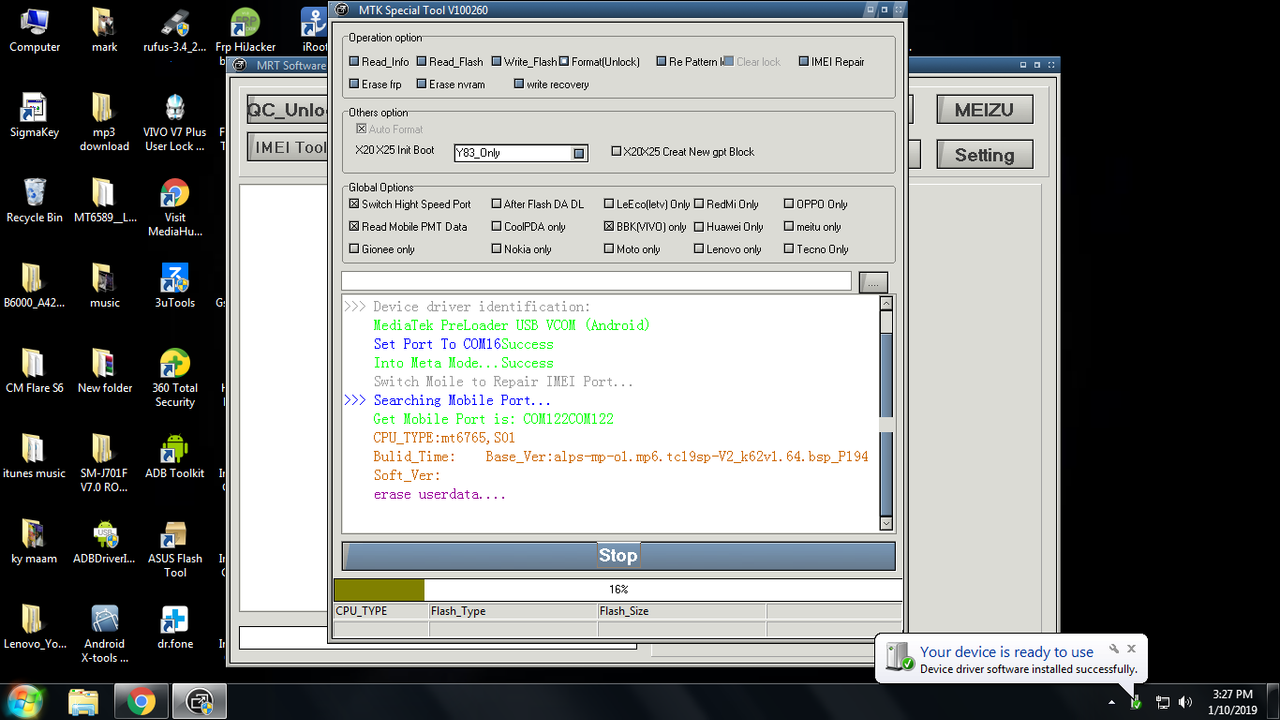Open ky maam desktop item

coord(34,542)
